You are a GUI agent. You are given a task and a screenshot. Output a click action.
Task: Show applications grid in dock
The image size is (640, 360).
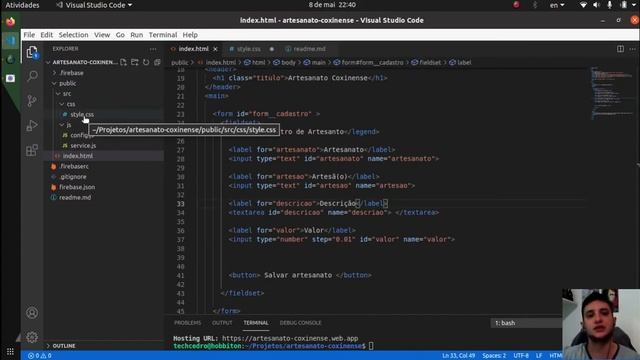10,351
